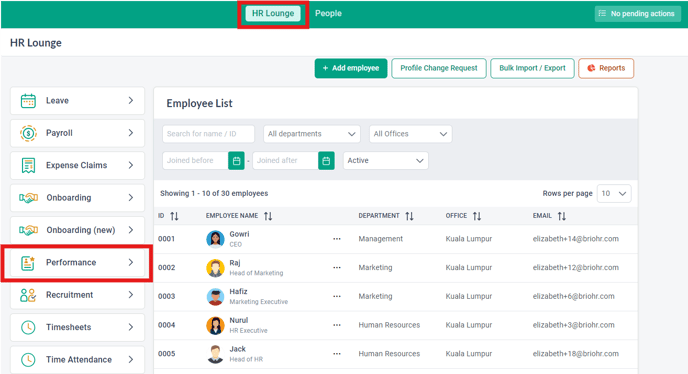The width and height of the screenshot is (688, 374).
Task: Open the three-dot menu for Nurul
Action: pos(337,325)
